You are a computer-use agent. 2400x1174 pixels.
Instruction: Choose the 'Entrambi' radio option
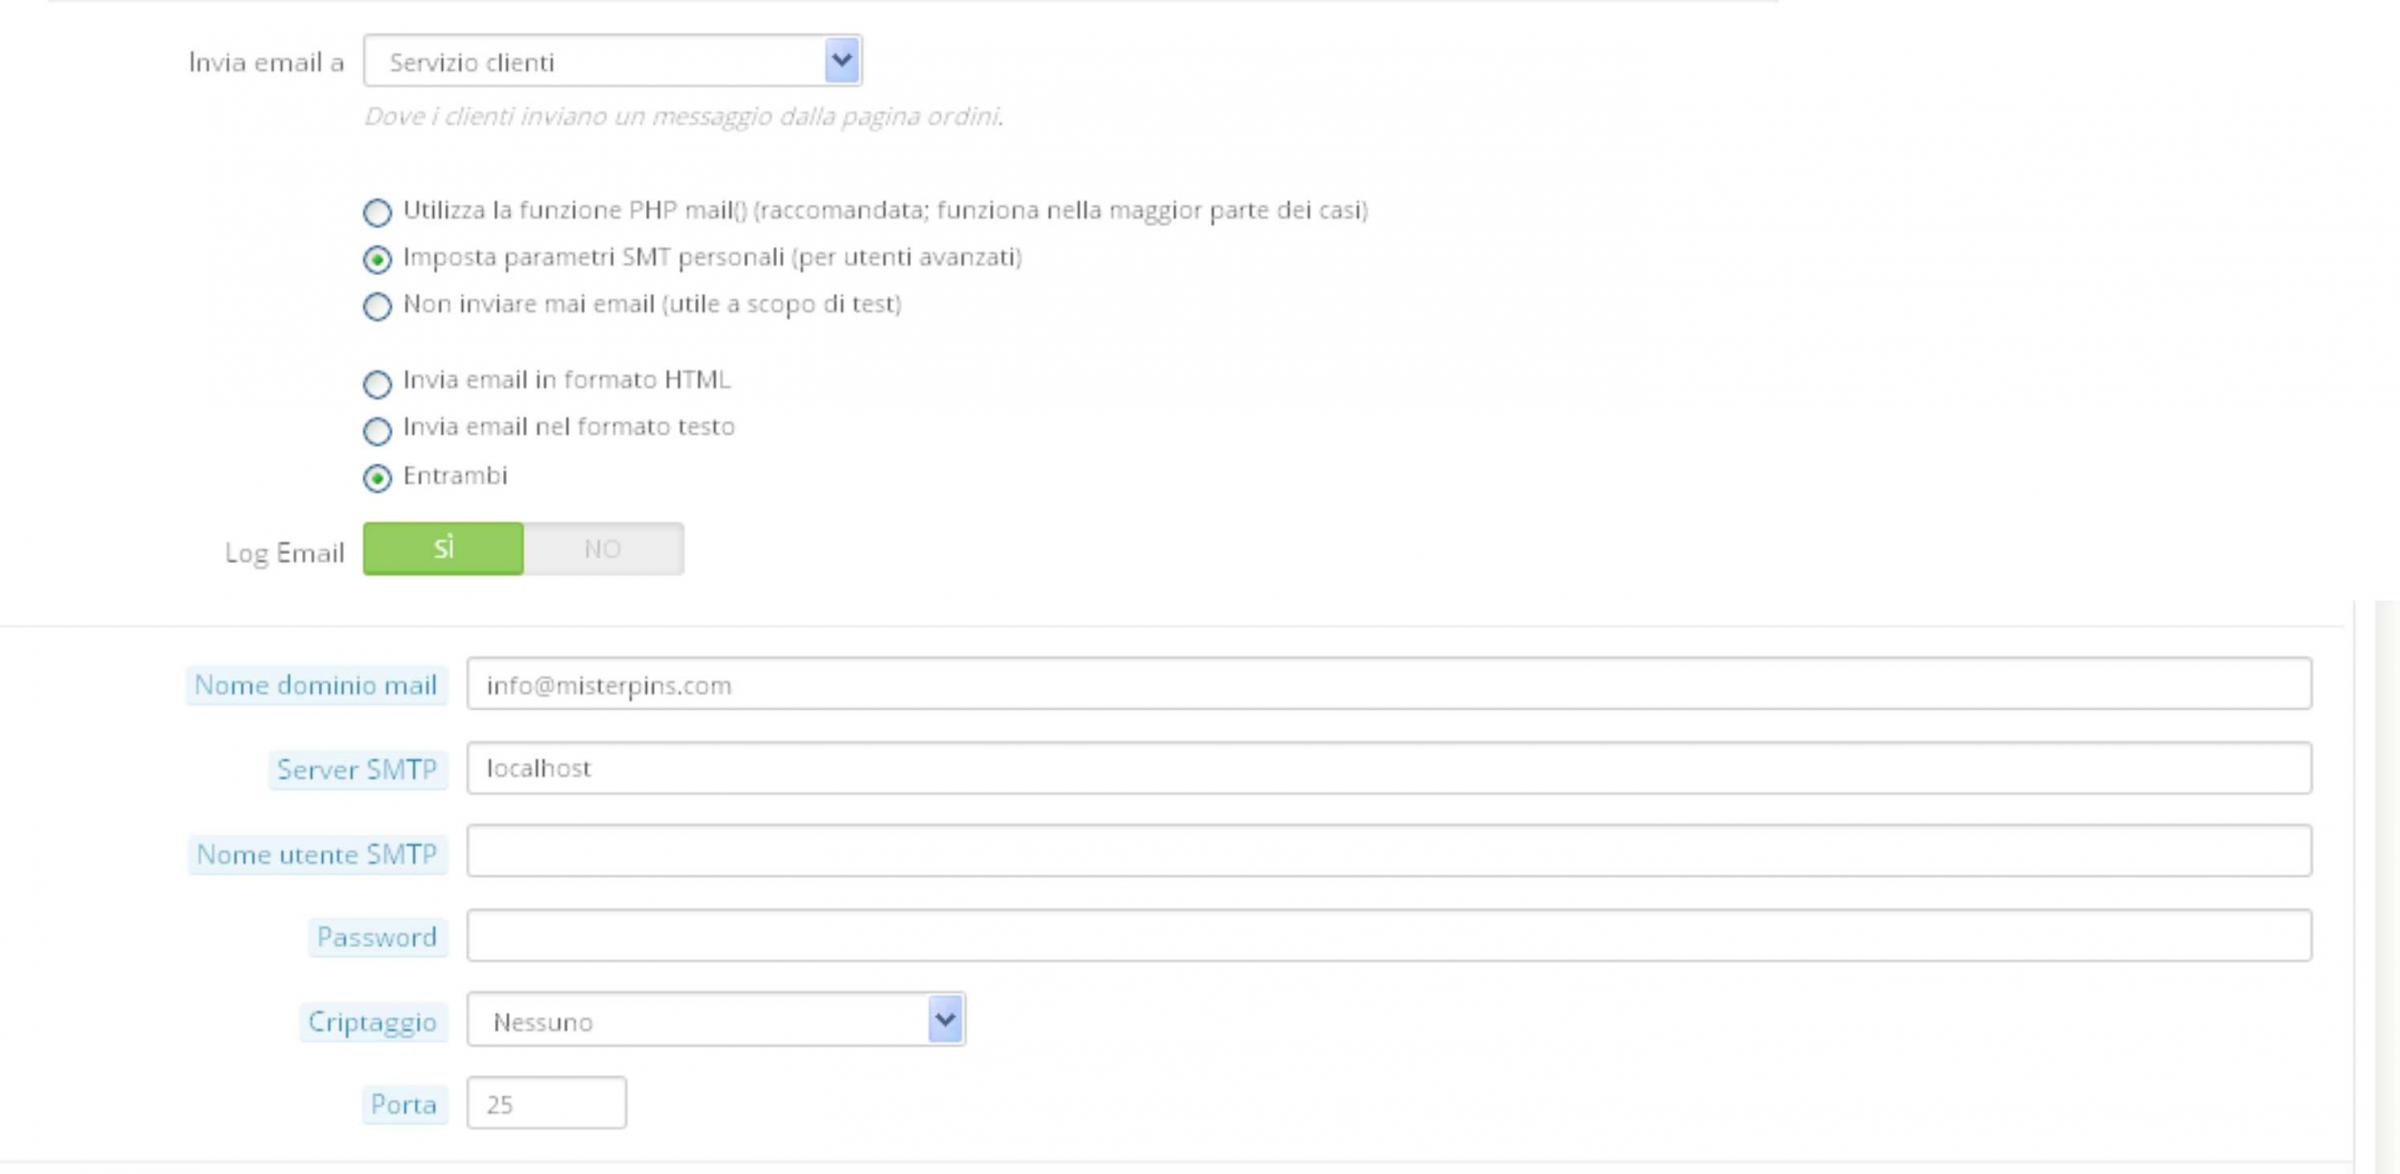point(377,478)
